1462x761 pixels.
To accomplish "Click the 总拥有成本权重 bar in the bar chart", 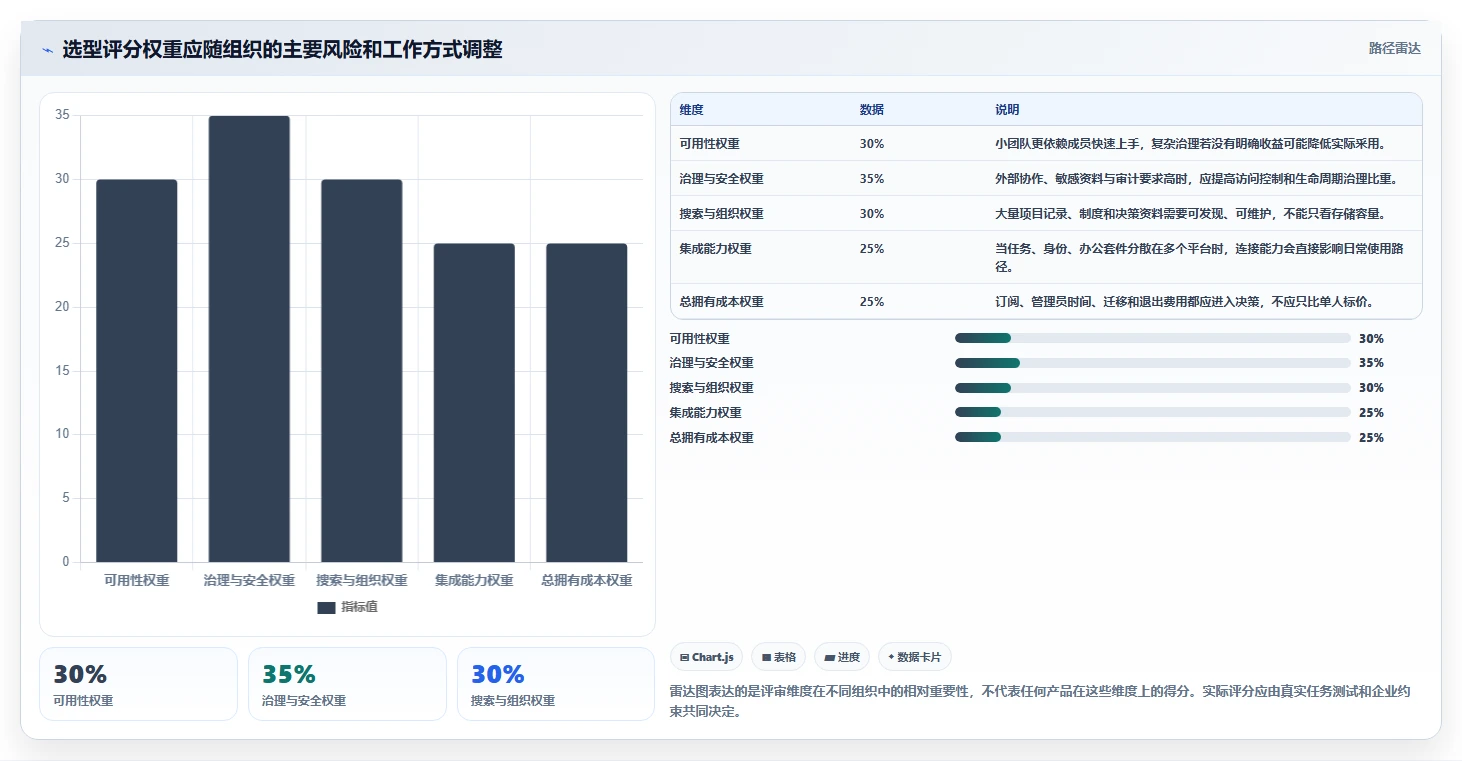I will (x=587, y=403).
